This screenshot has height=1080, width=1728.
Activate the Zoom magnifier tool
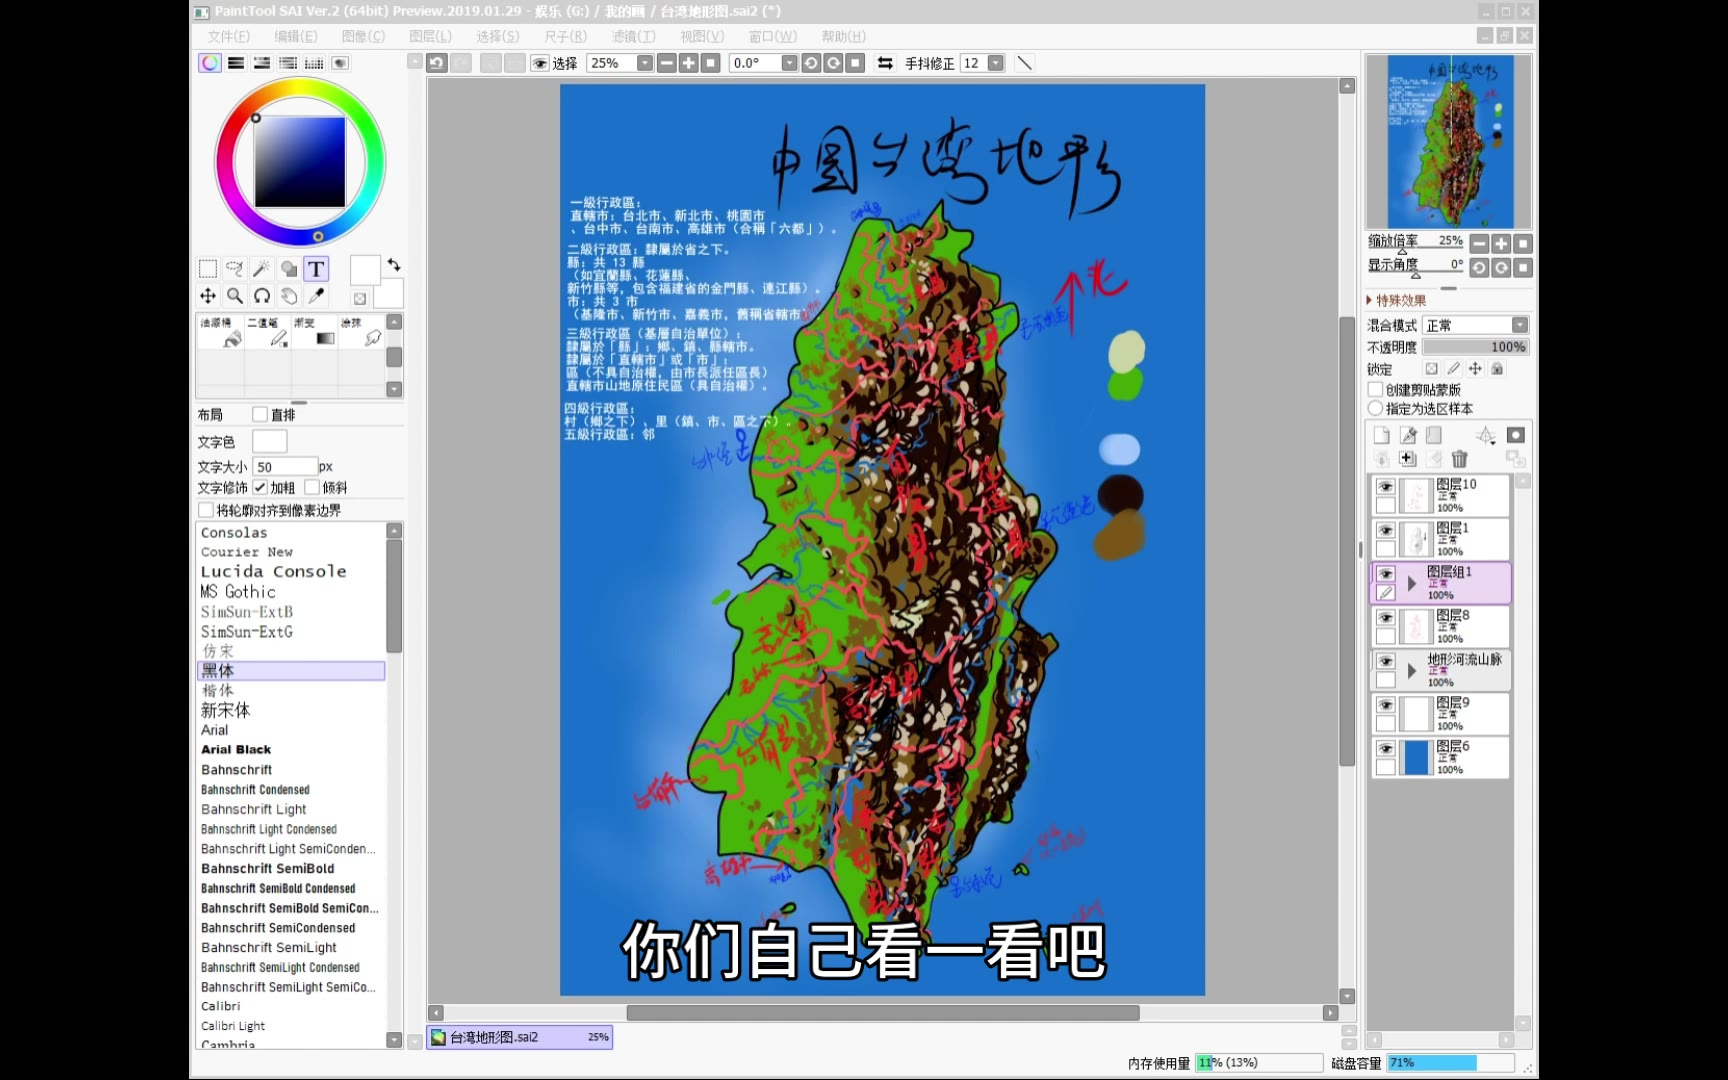click(235, 296)
